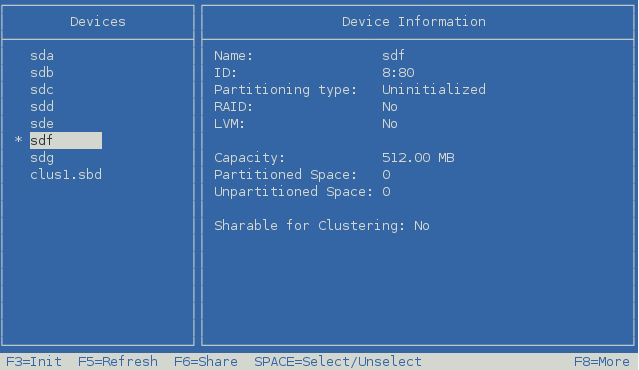Select sde from the device list
Viewport: 639px width, 370px height.
pyautogui.click(x=42, y=124)
